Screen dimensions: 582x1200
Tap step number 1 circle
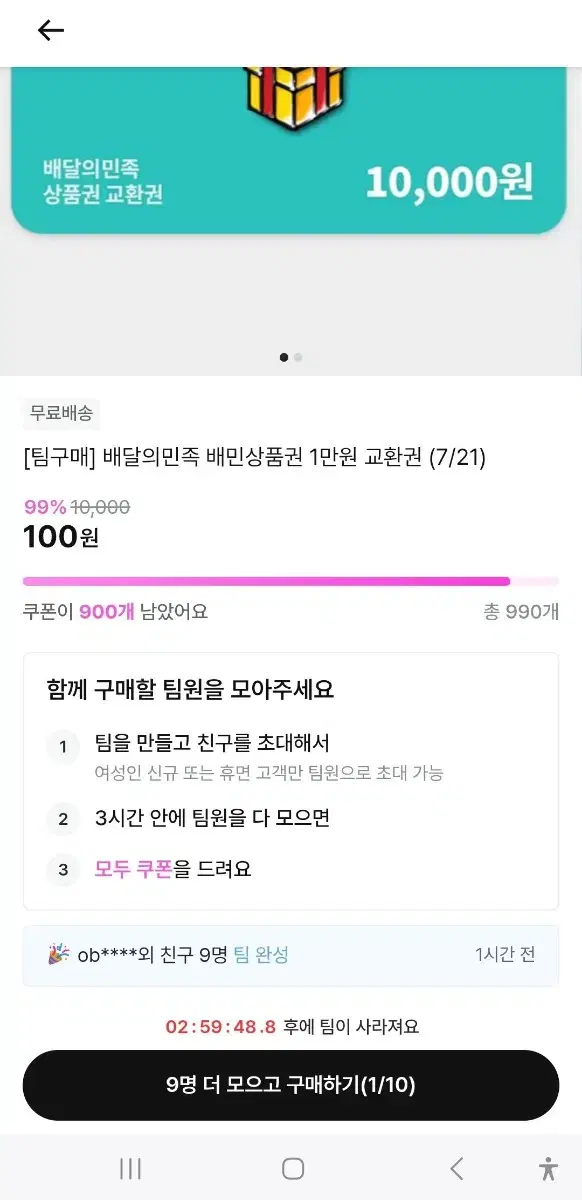(63, 746)
